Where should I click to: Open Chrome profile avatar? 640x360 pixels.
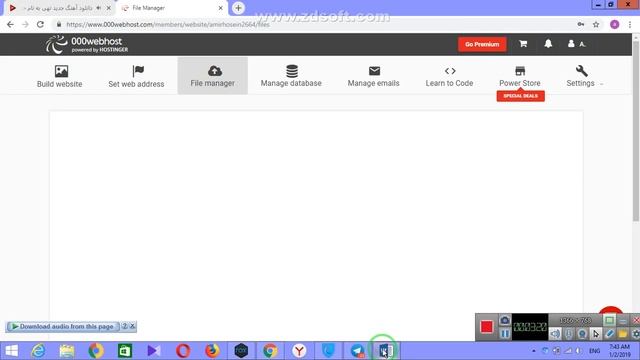pos(614,24)
